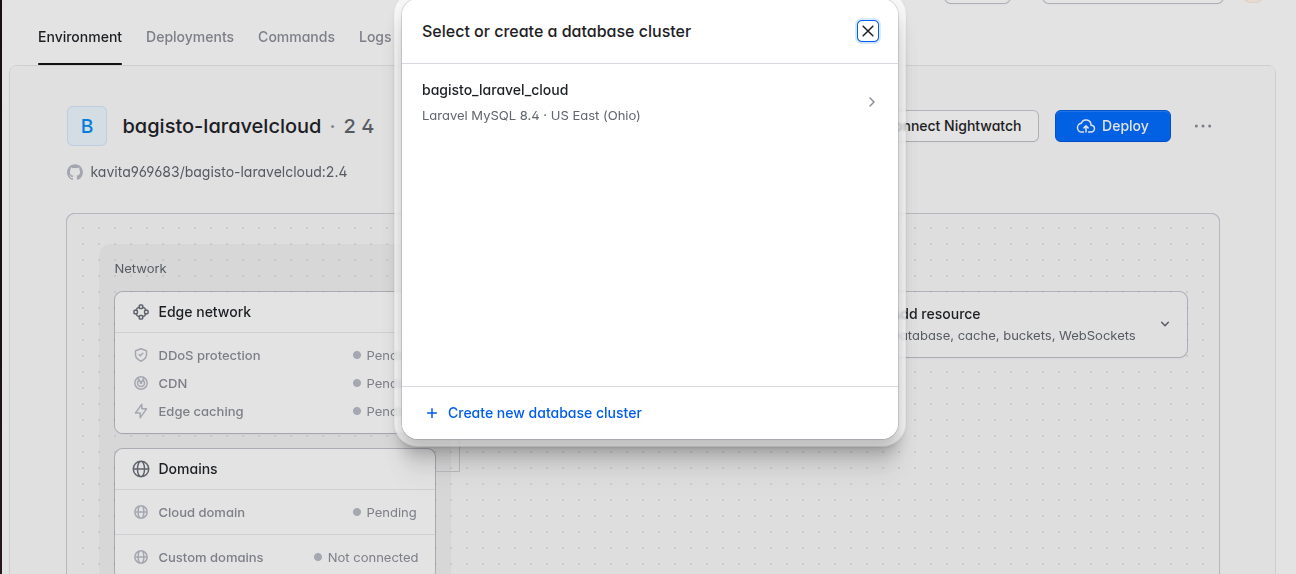Click the CDN icon
Image resolution: width=1296 pixels, height=574 pixels.
tap(141, 383)
